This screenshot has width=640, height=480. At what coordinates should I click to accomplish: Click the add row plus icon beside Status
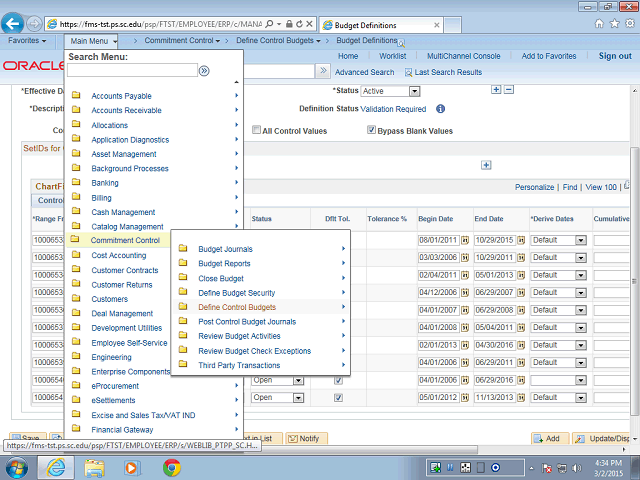(496, 90)
